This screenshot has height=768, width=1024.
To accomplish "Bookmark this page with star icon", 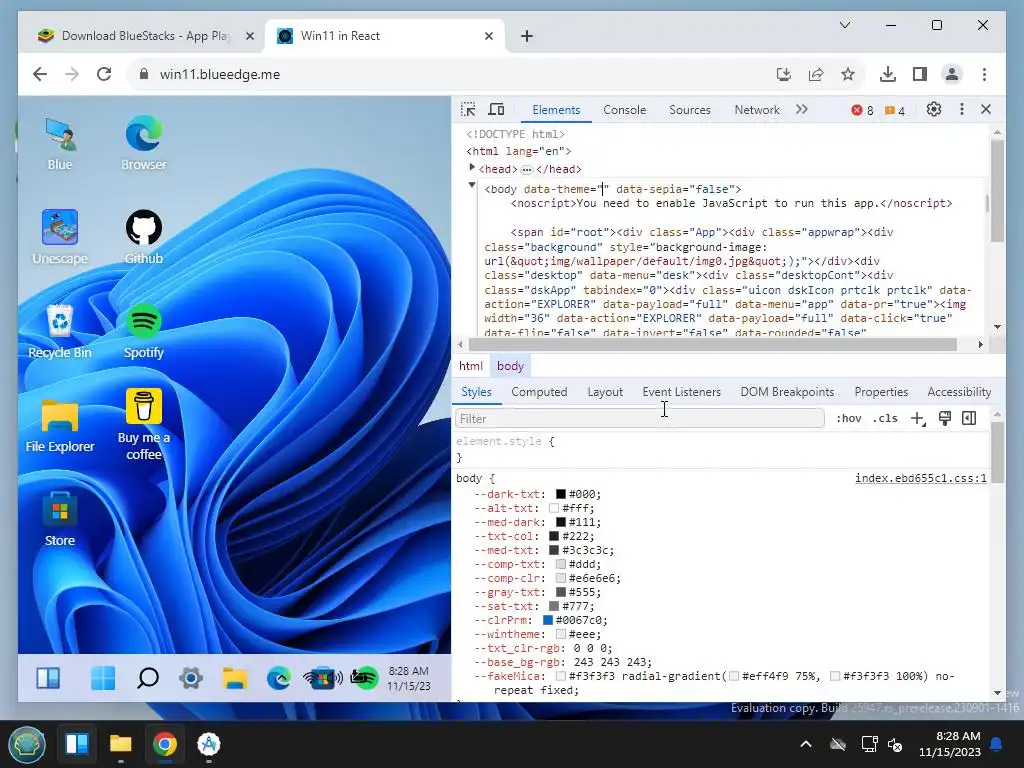I will click(848, 74).
